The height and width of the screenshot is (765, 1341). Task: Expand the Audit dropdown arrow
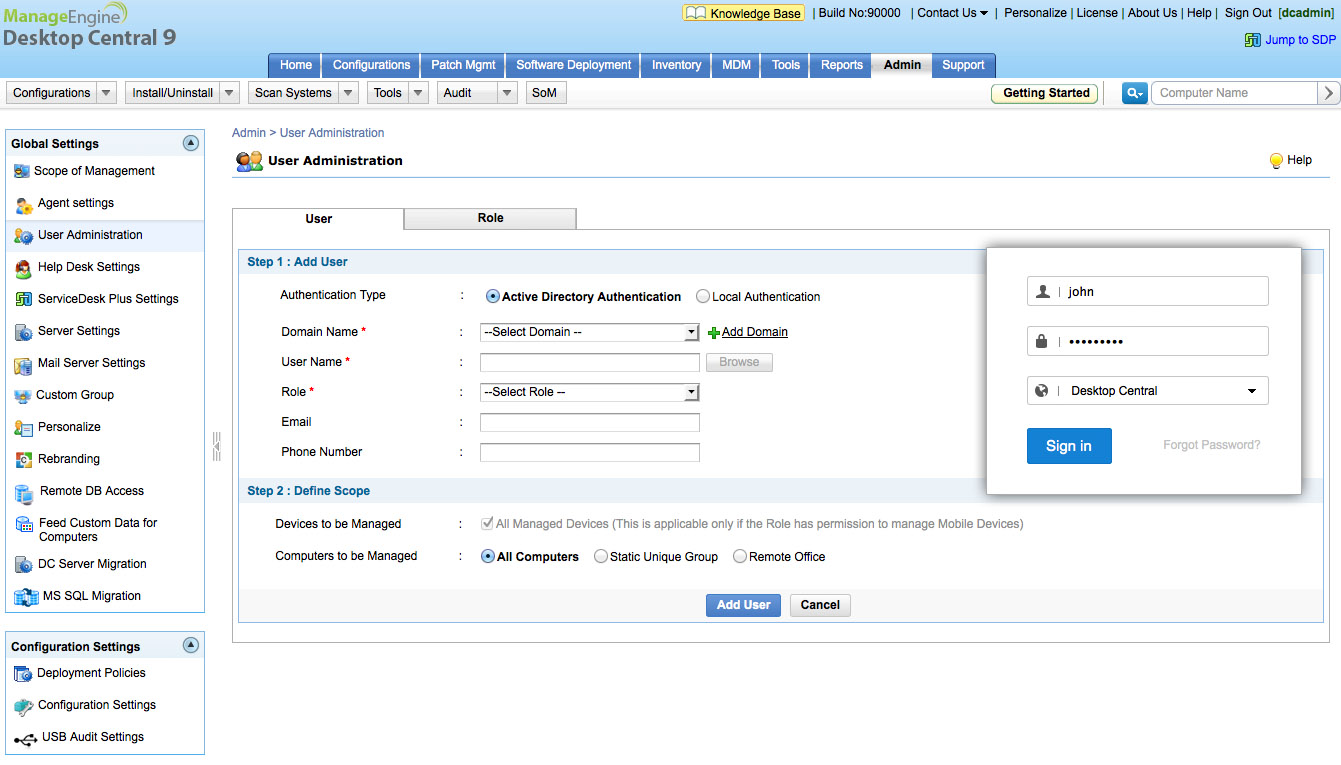tap(507, 93)
